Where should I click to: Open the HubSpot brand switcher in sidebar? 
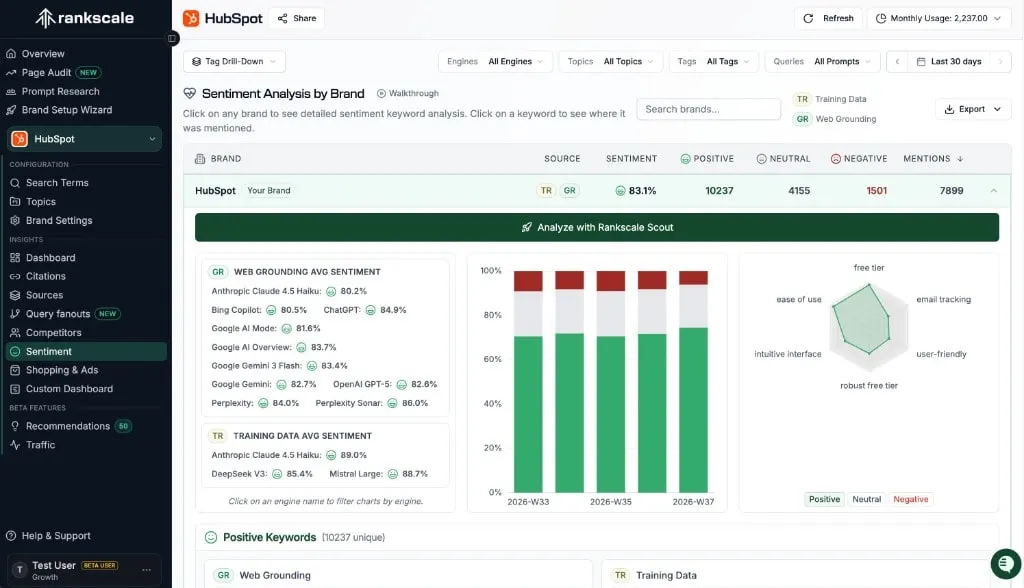tap(84, 139)
